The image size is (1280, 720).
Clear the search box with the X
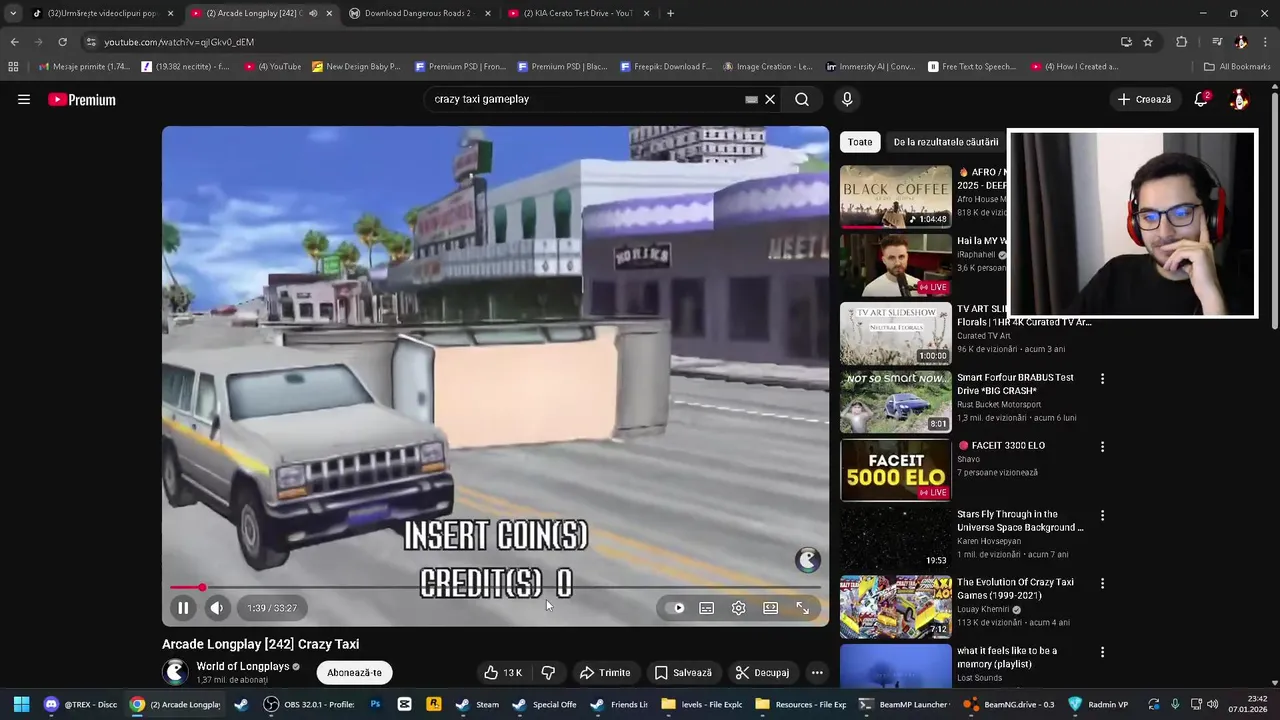tap(770, 99)
